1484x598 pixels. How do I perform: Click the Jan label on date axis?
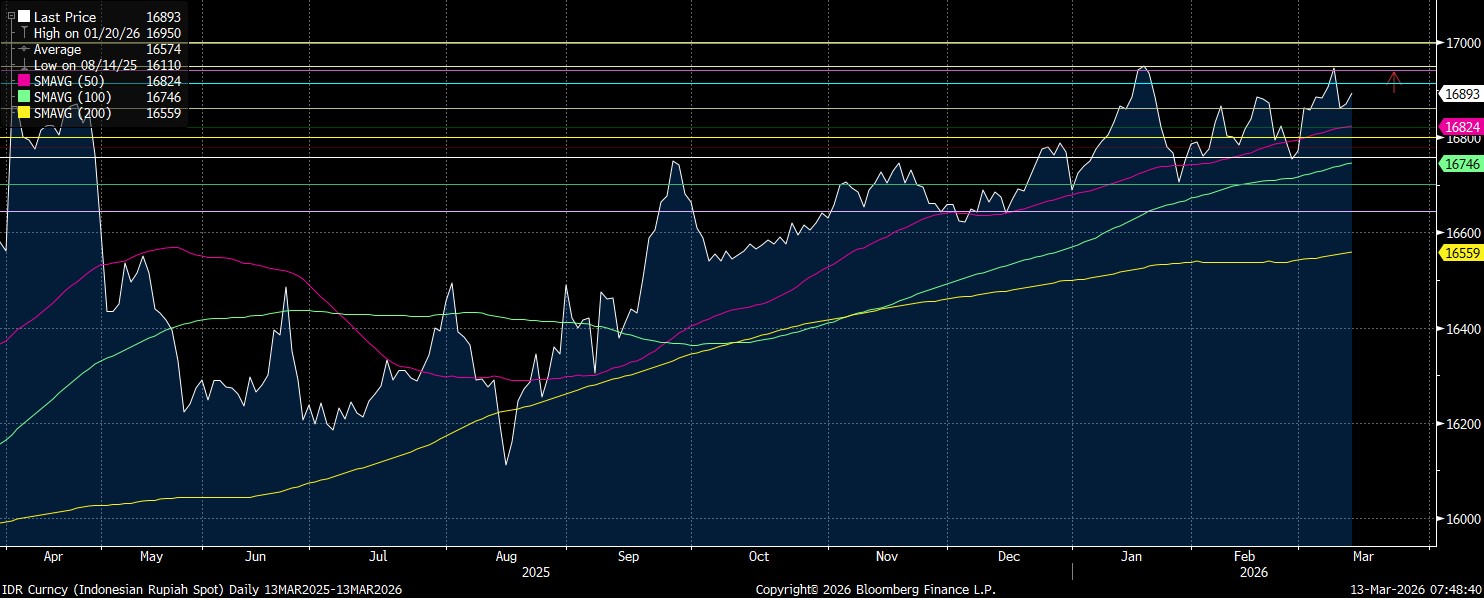(1133, 556)
